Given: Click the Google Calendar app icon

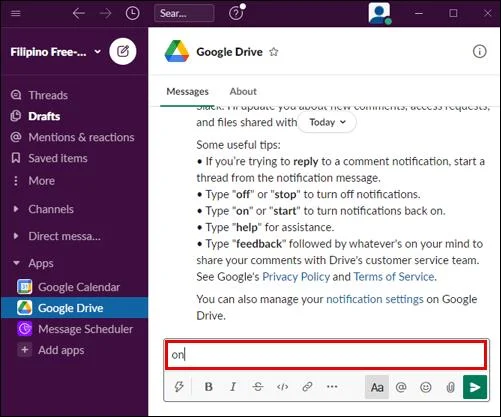Looking at the screenshot, I should 25,287.
